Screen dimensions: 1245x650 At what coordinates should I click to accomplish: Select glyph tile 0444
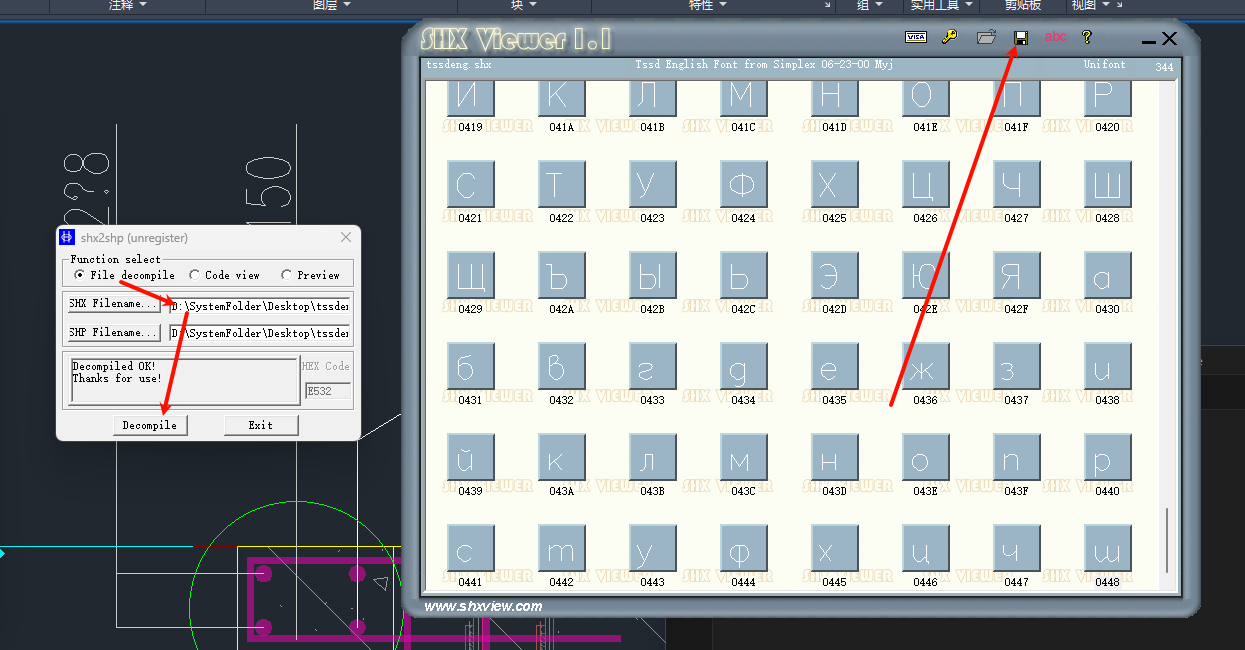[x=743, y=548]
